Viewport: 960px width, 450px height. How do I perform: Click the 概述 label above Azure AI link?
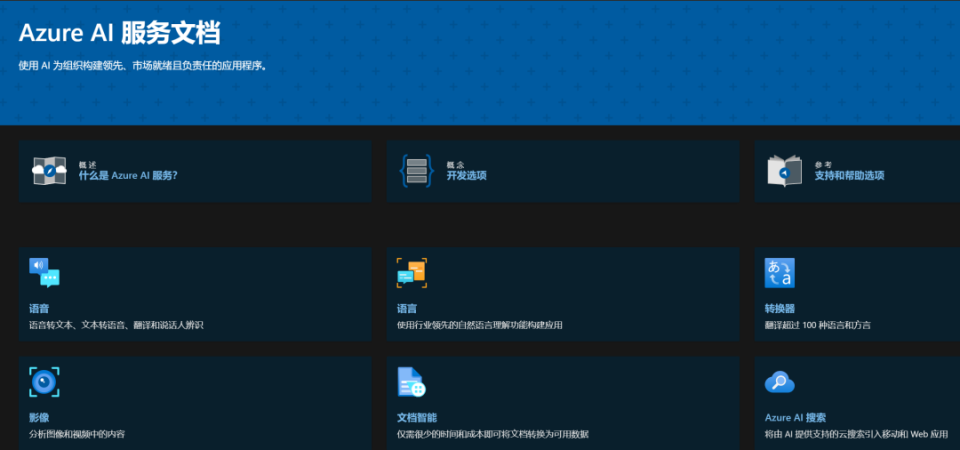point(88,165)
